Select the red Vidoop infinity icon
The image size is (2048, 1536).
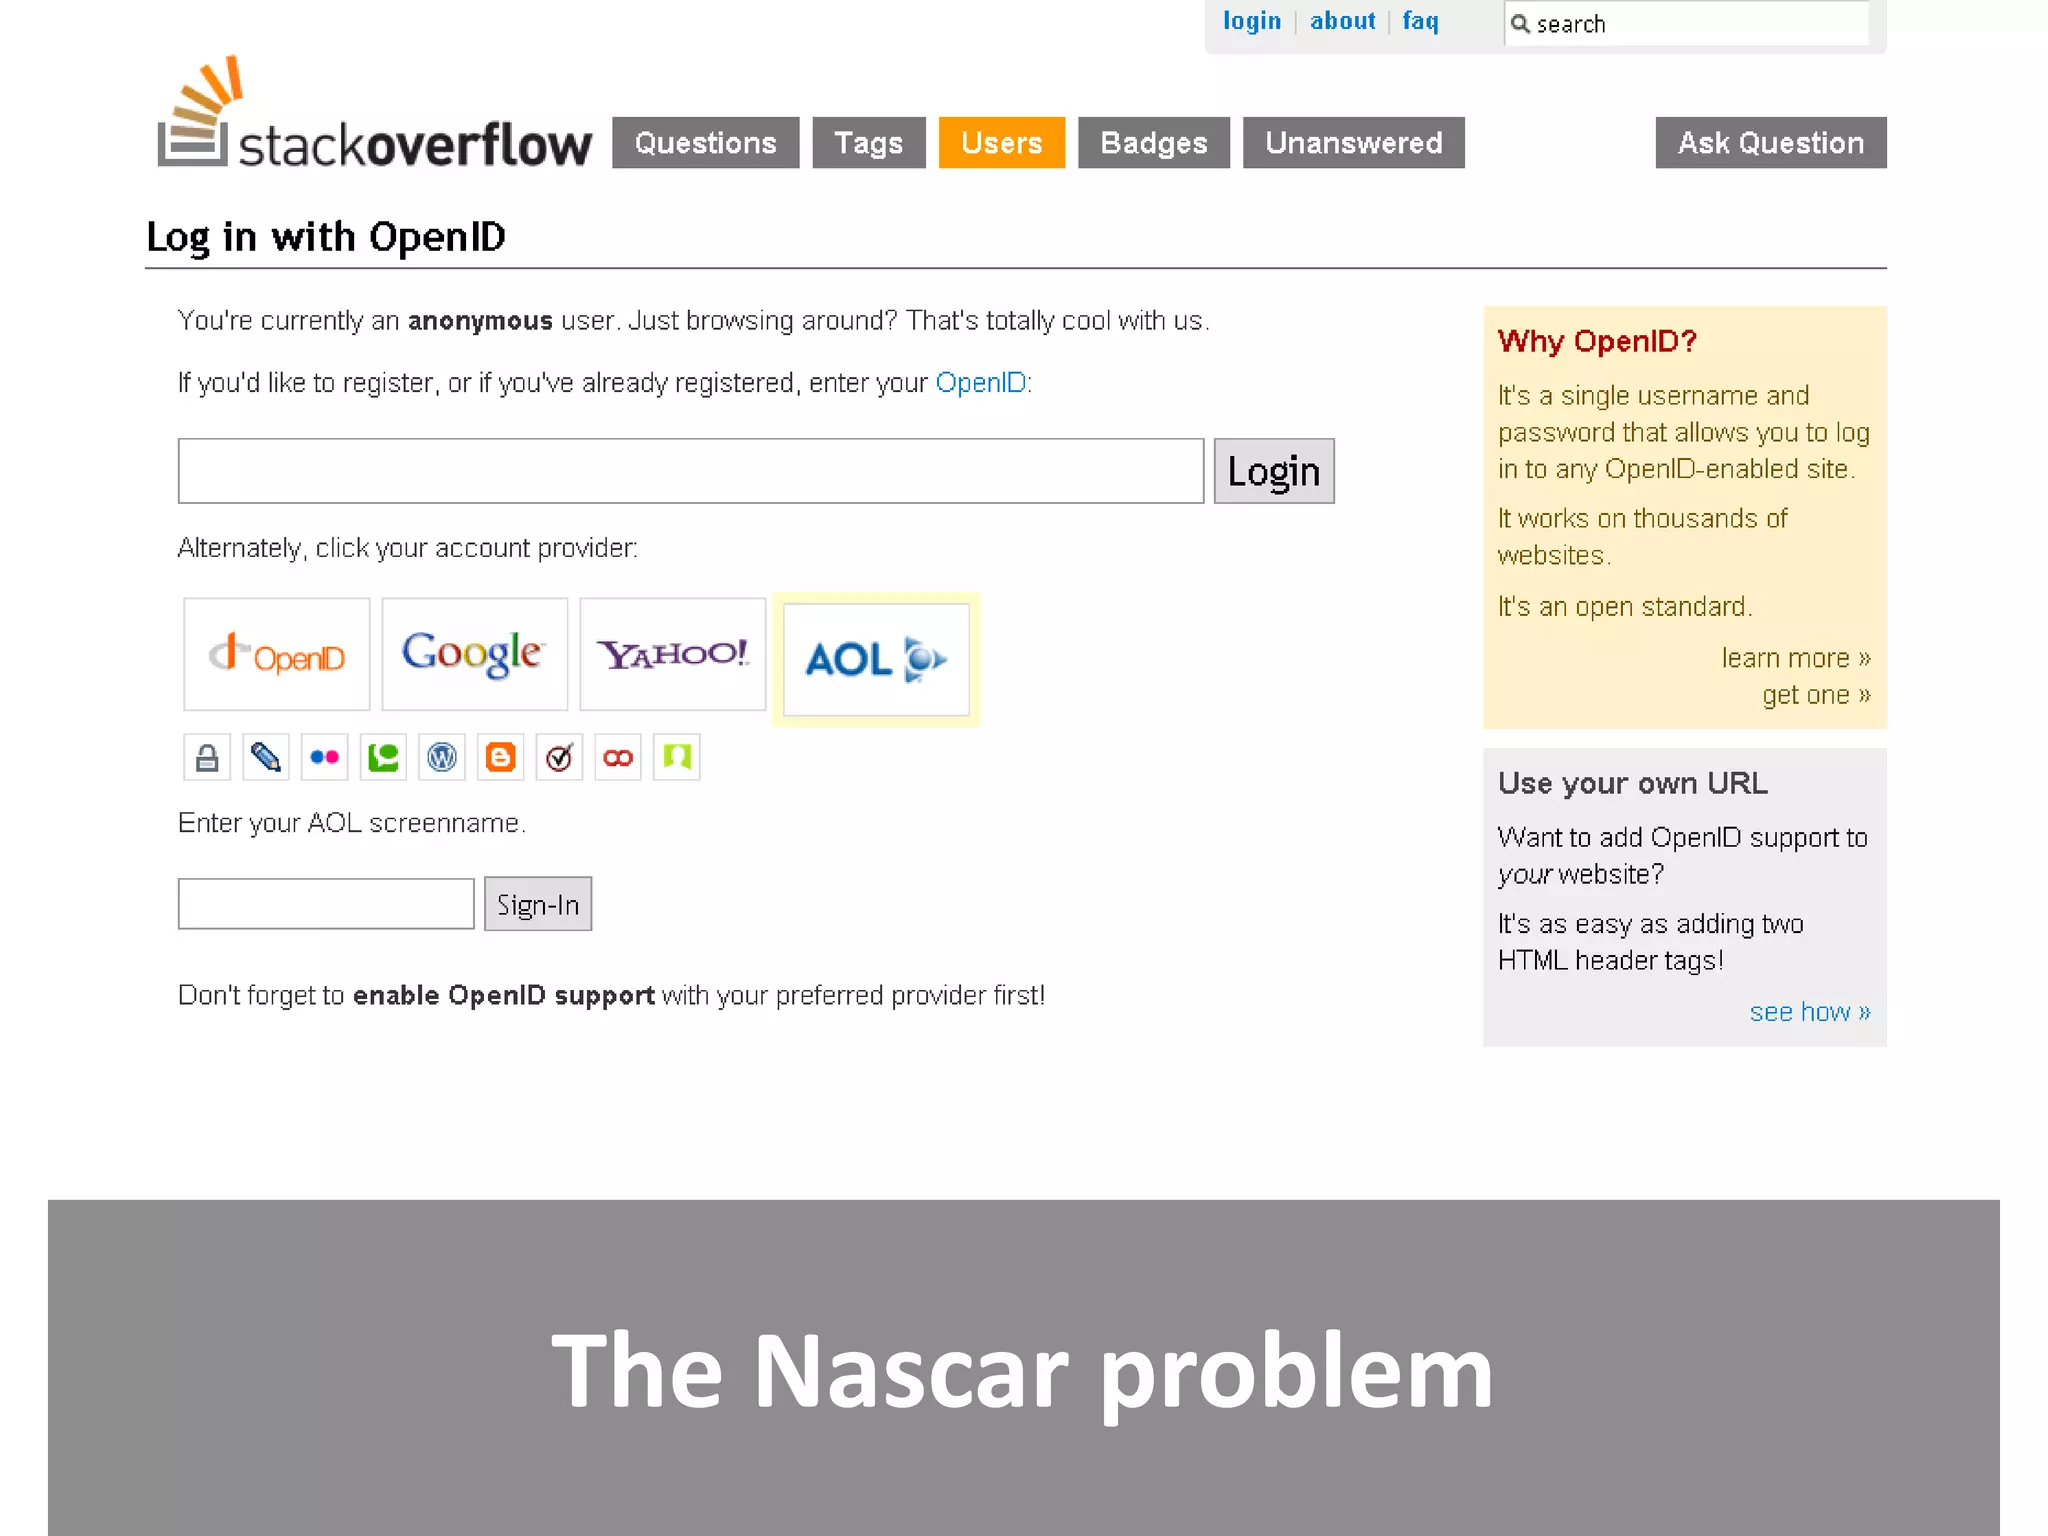click(x=618, y=757)
